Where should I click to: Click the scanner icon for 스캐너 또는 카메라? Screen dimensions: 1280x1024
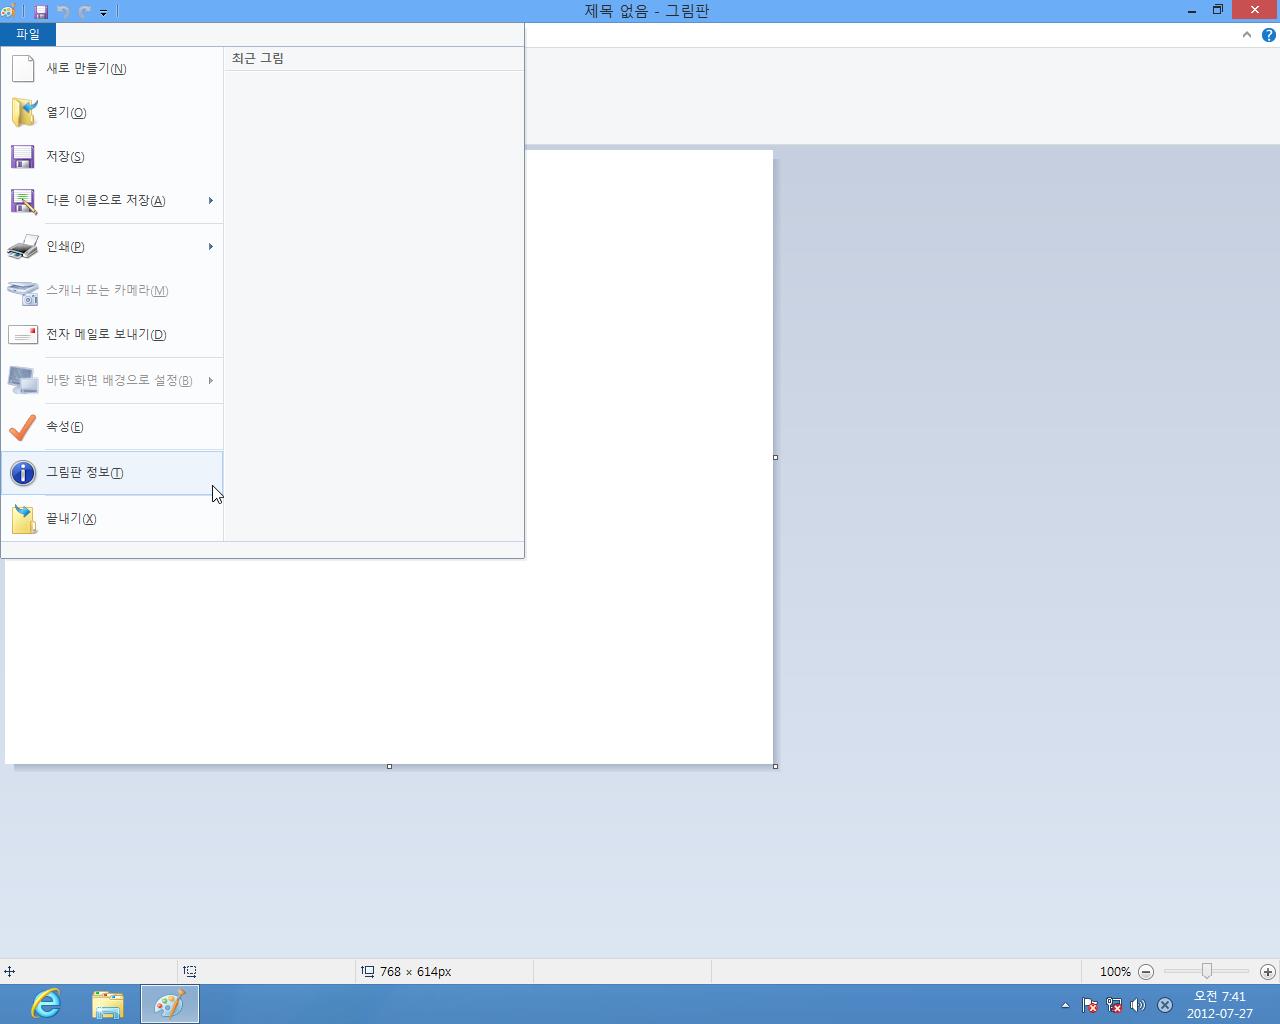[22, 291]
